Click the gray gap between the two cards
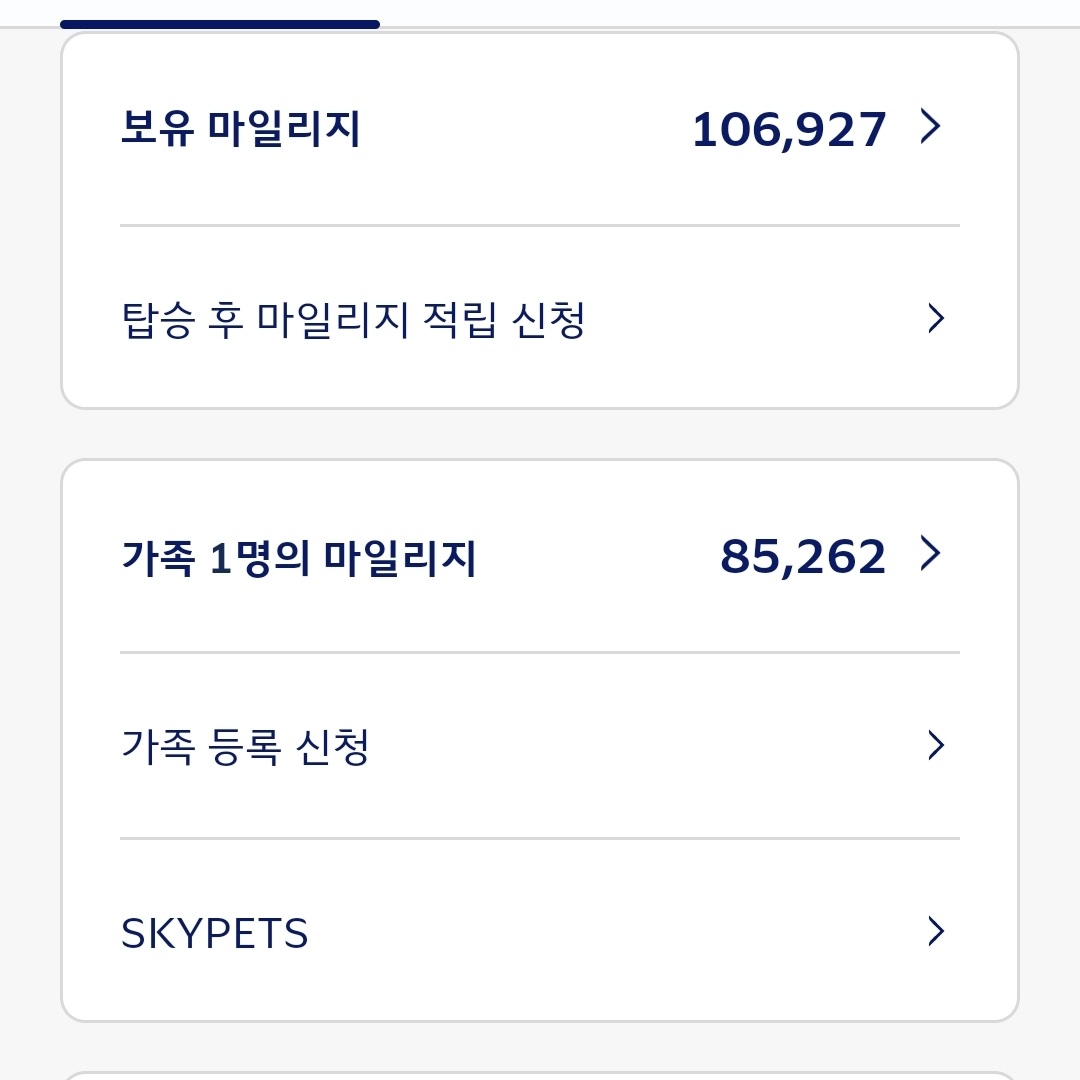Image resolution: width=1080 pixels, height=1080 pixels. click(x=540, y=434)
